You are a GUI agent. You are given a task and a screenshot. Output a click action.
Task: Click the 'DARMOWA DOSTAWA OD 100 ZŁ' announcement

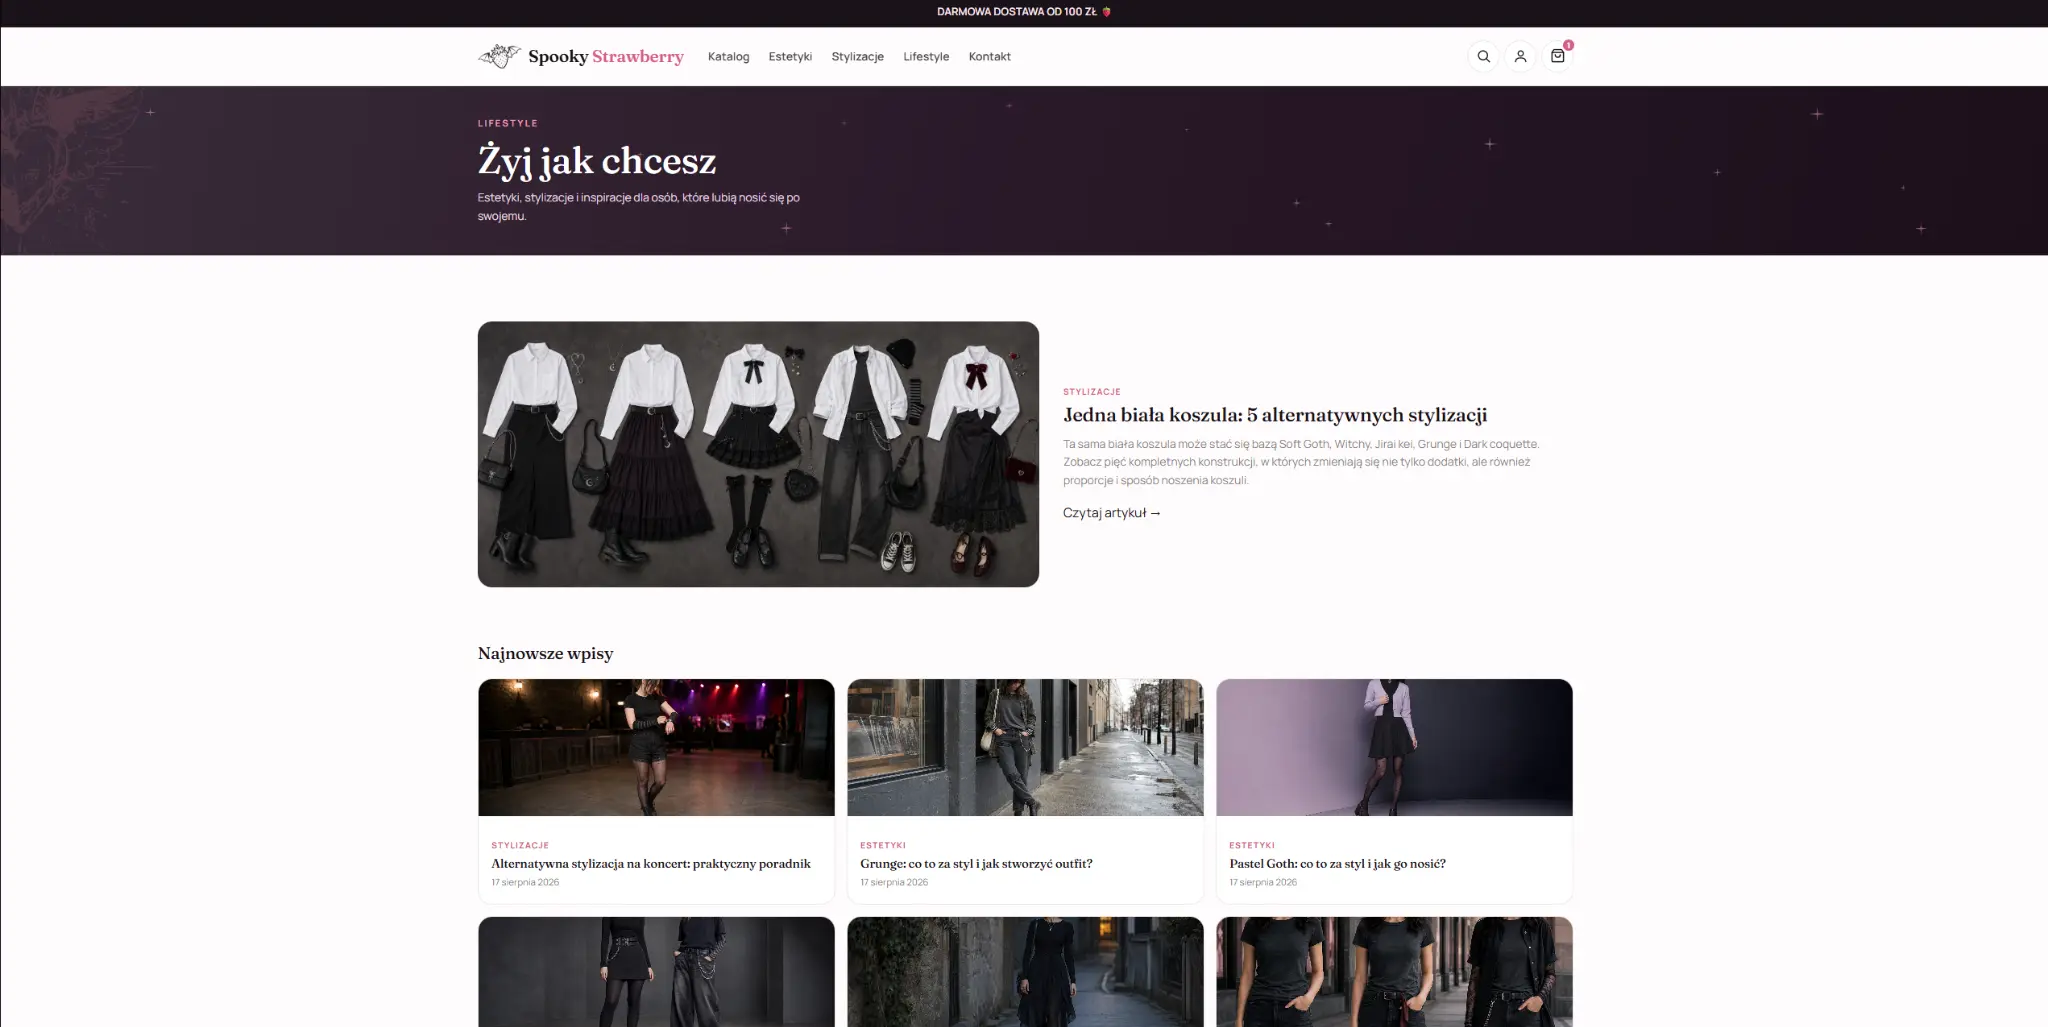point(1024,12)
